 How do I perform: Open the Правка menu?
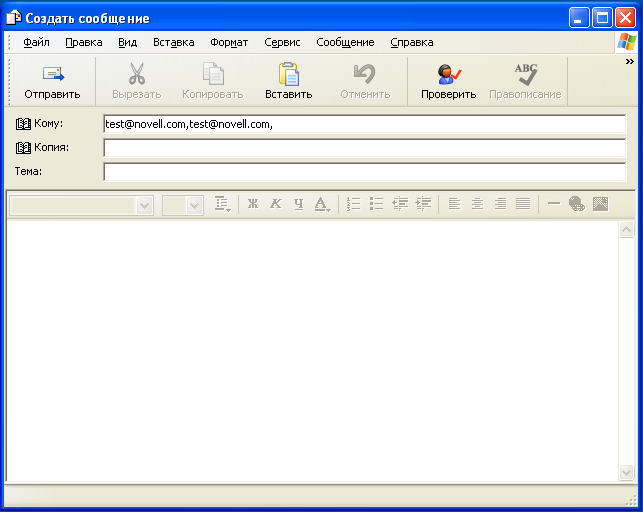pyautogui.click(x=84, y=42)
